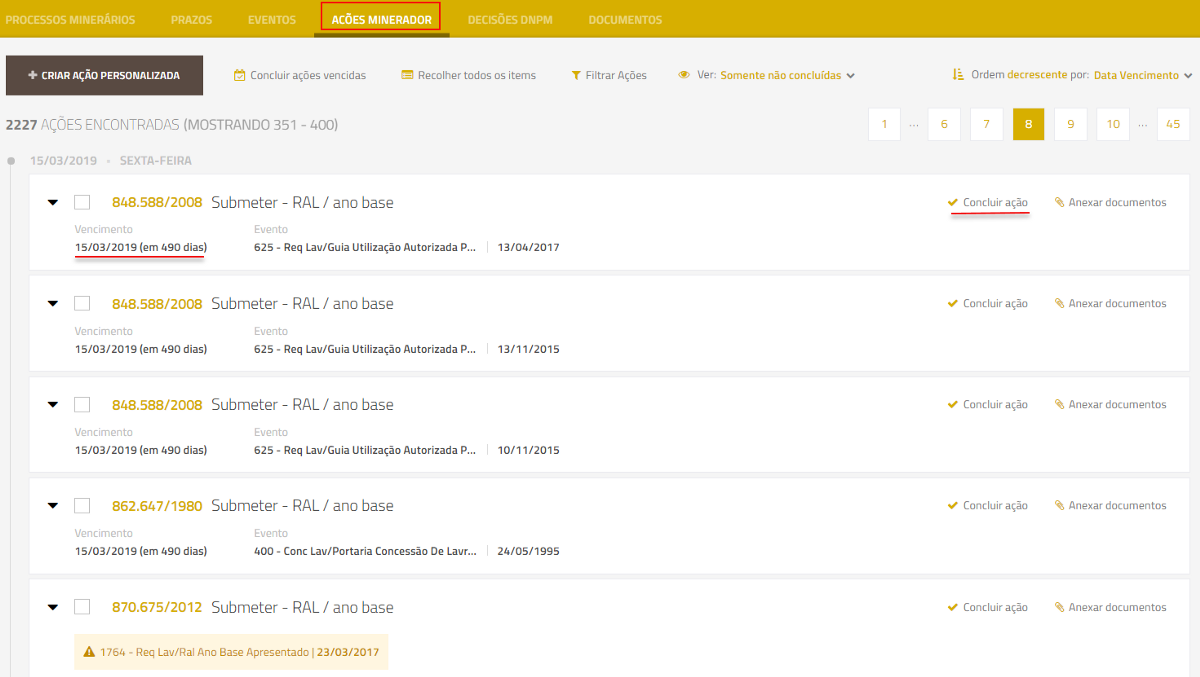
Task: Click the '1764 - Req Lav/Ral Ano Base Apresentado' notice
Action: [231, 652]
